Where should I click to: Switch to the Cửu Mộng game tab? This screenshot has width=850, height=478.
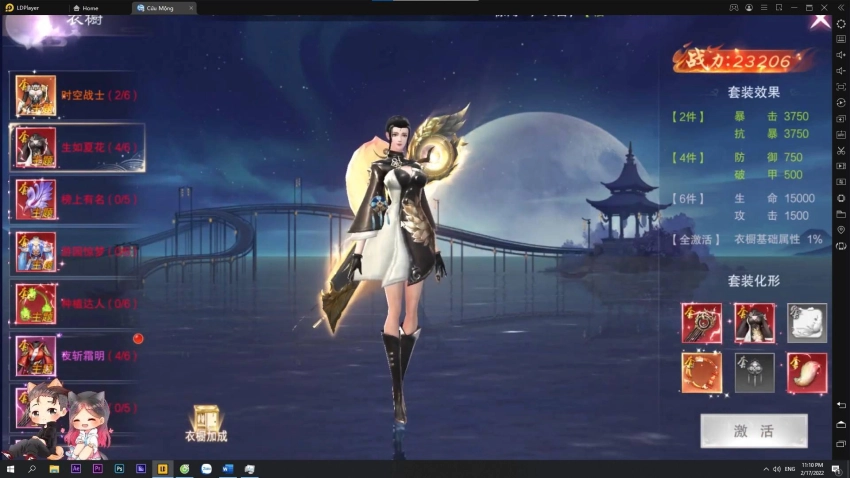click(x=160, y=7)
